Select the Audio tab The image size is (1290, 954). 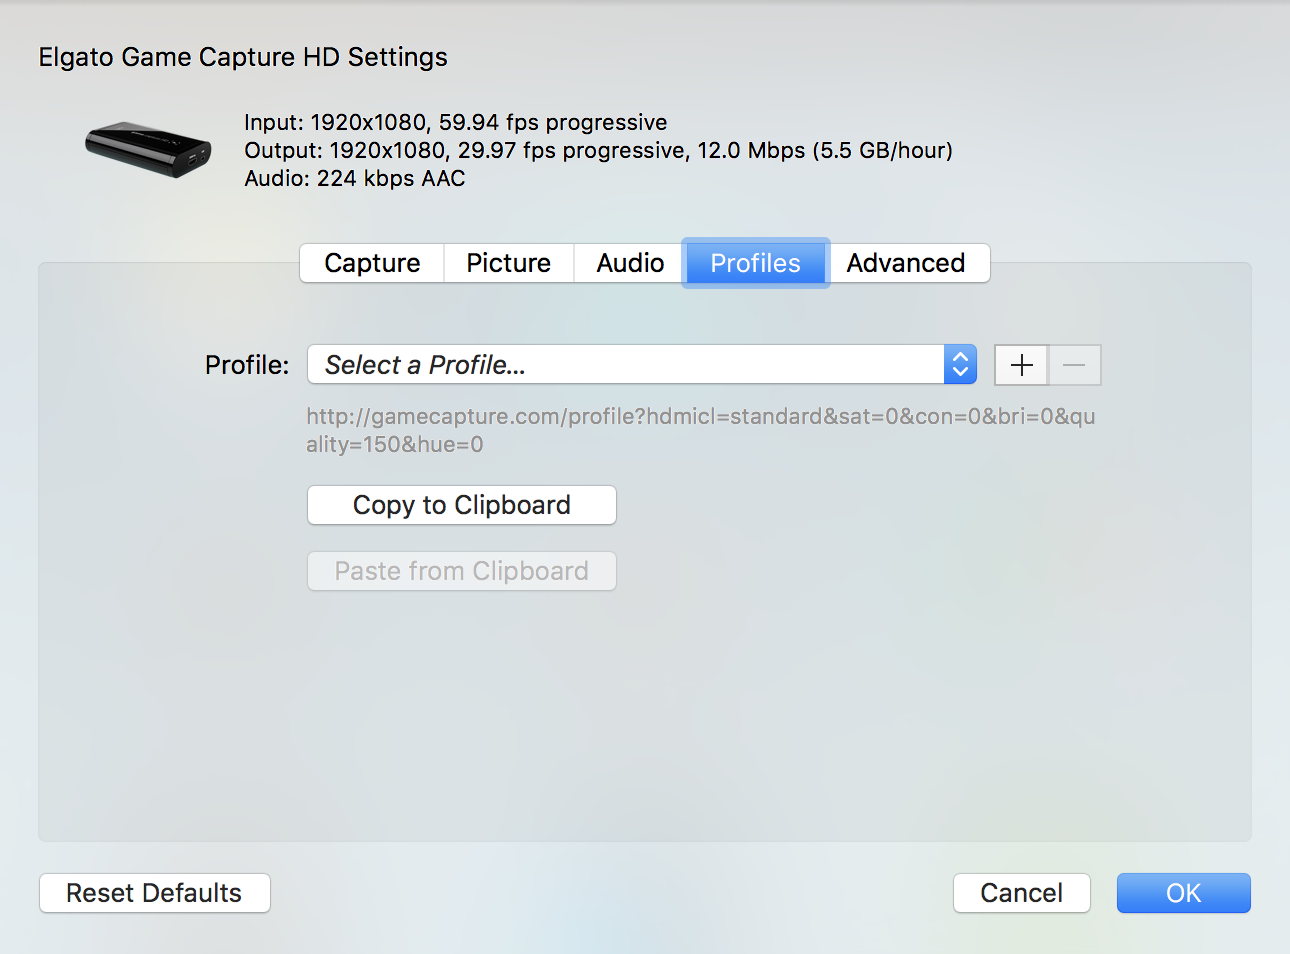628,263
